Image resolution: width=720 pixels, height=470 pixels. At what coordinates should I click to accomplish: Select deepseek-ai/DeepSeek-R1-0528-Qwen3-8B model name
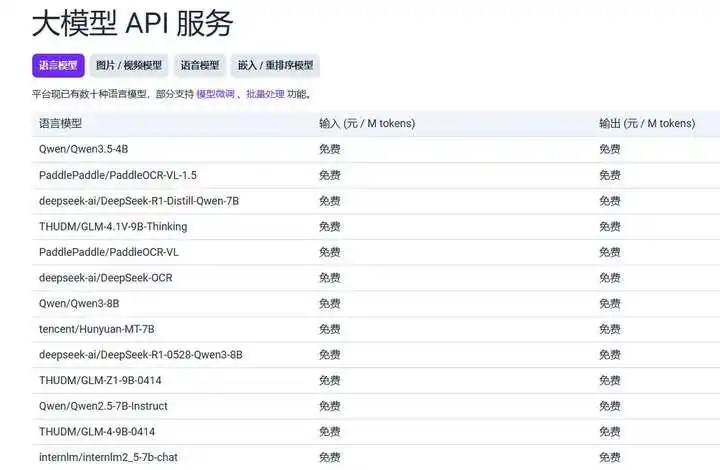(x=141, y=354)
